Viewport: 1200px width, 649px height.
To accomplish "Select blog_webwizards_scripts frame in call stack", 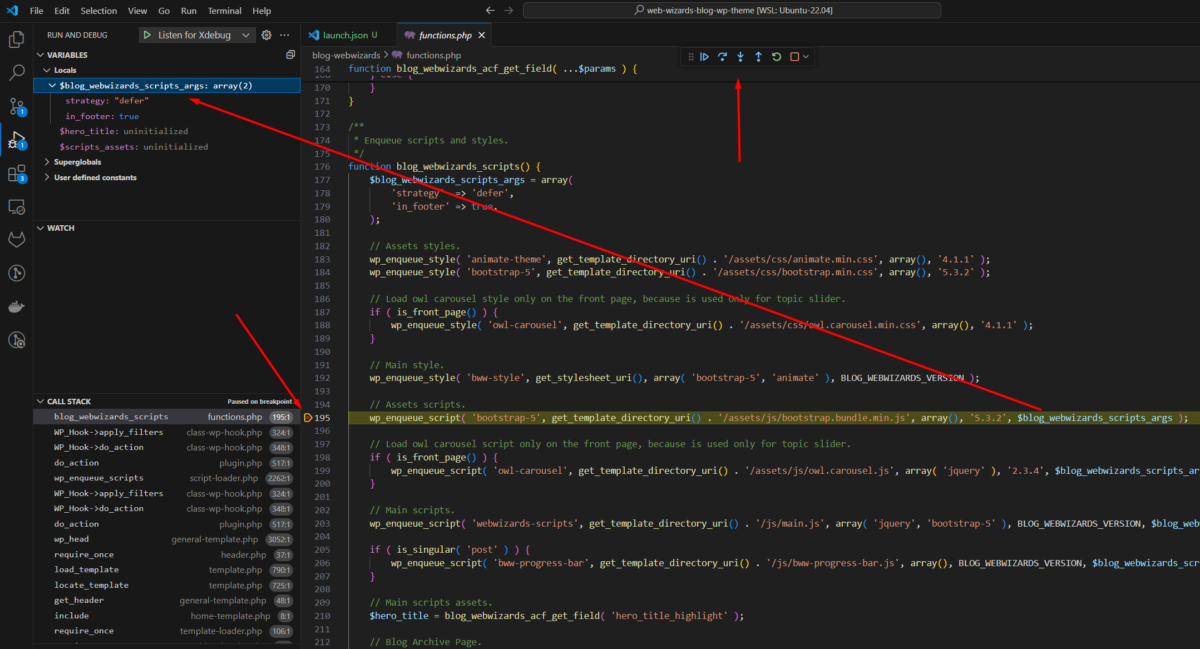I will (x=166, y=416).
